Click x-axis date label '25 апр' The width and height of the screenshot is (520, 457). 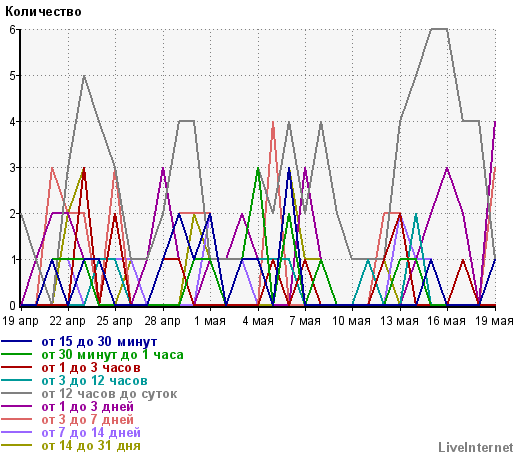115,321
